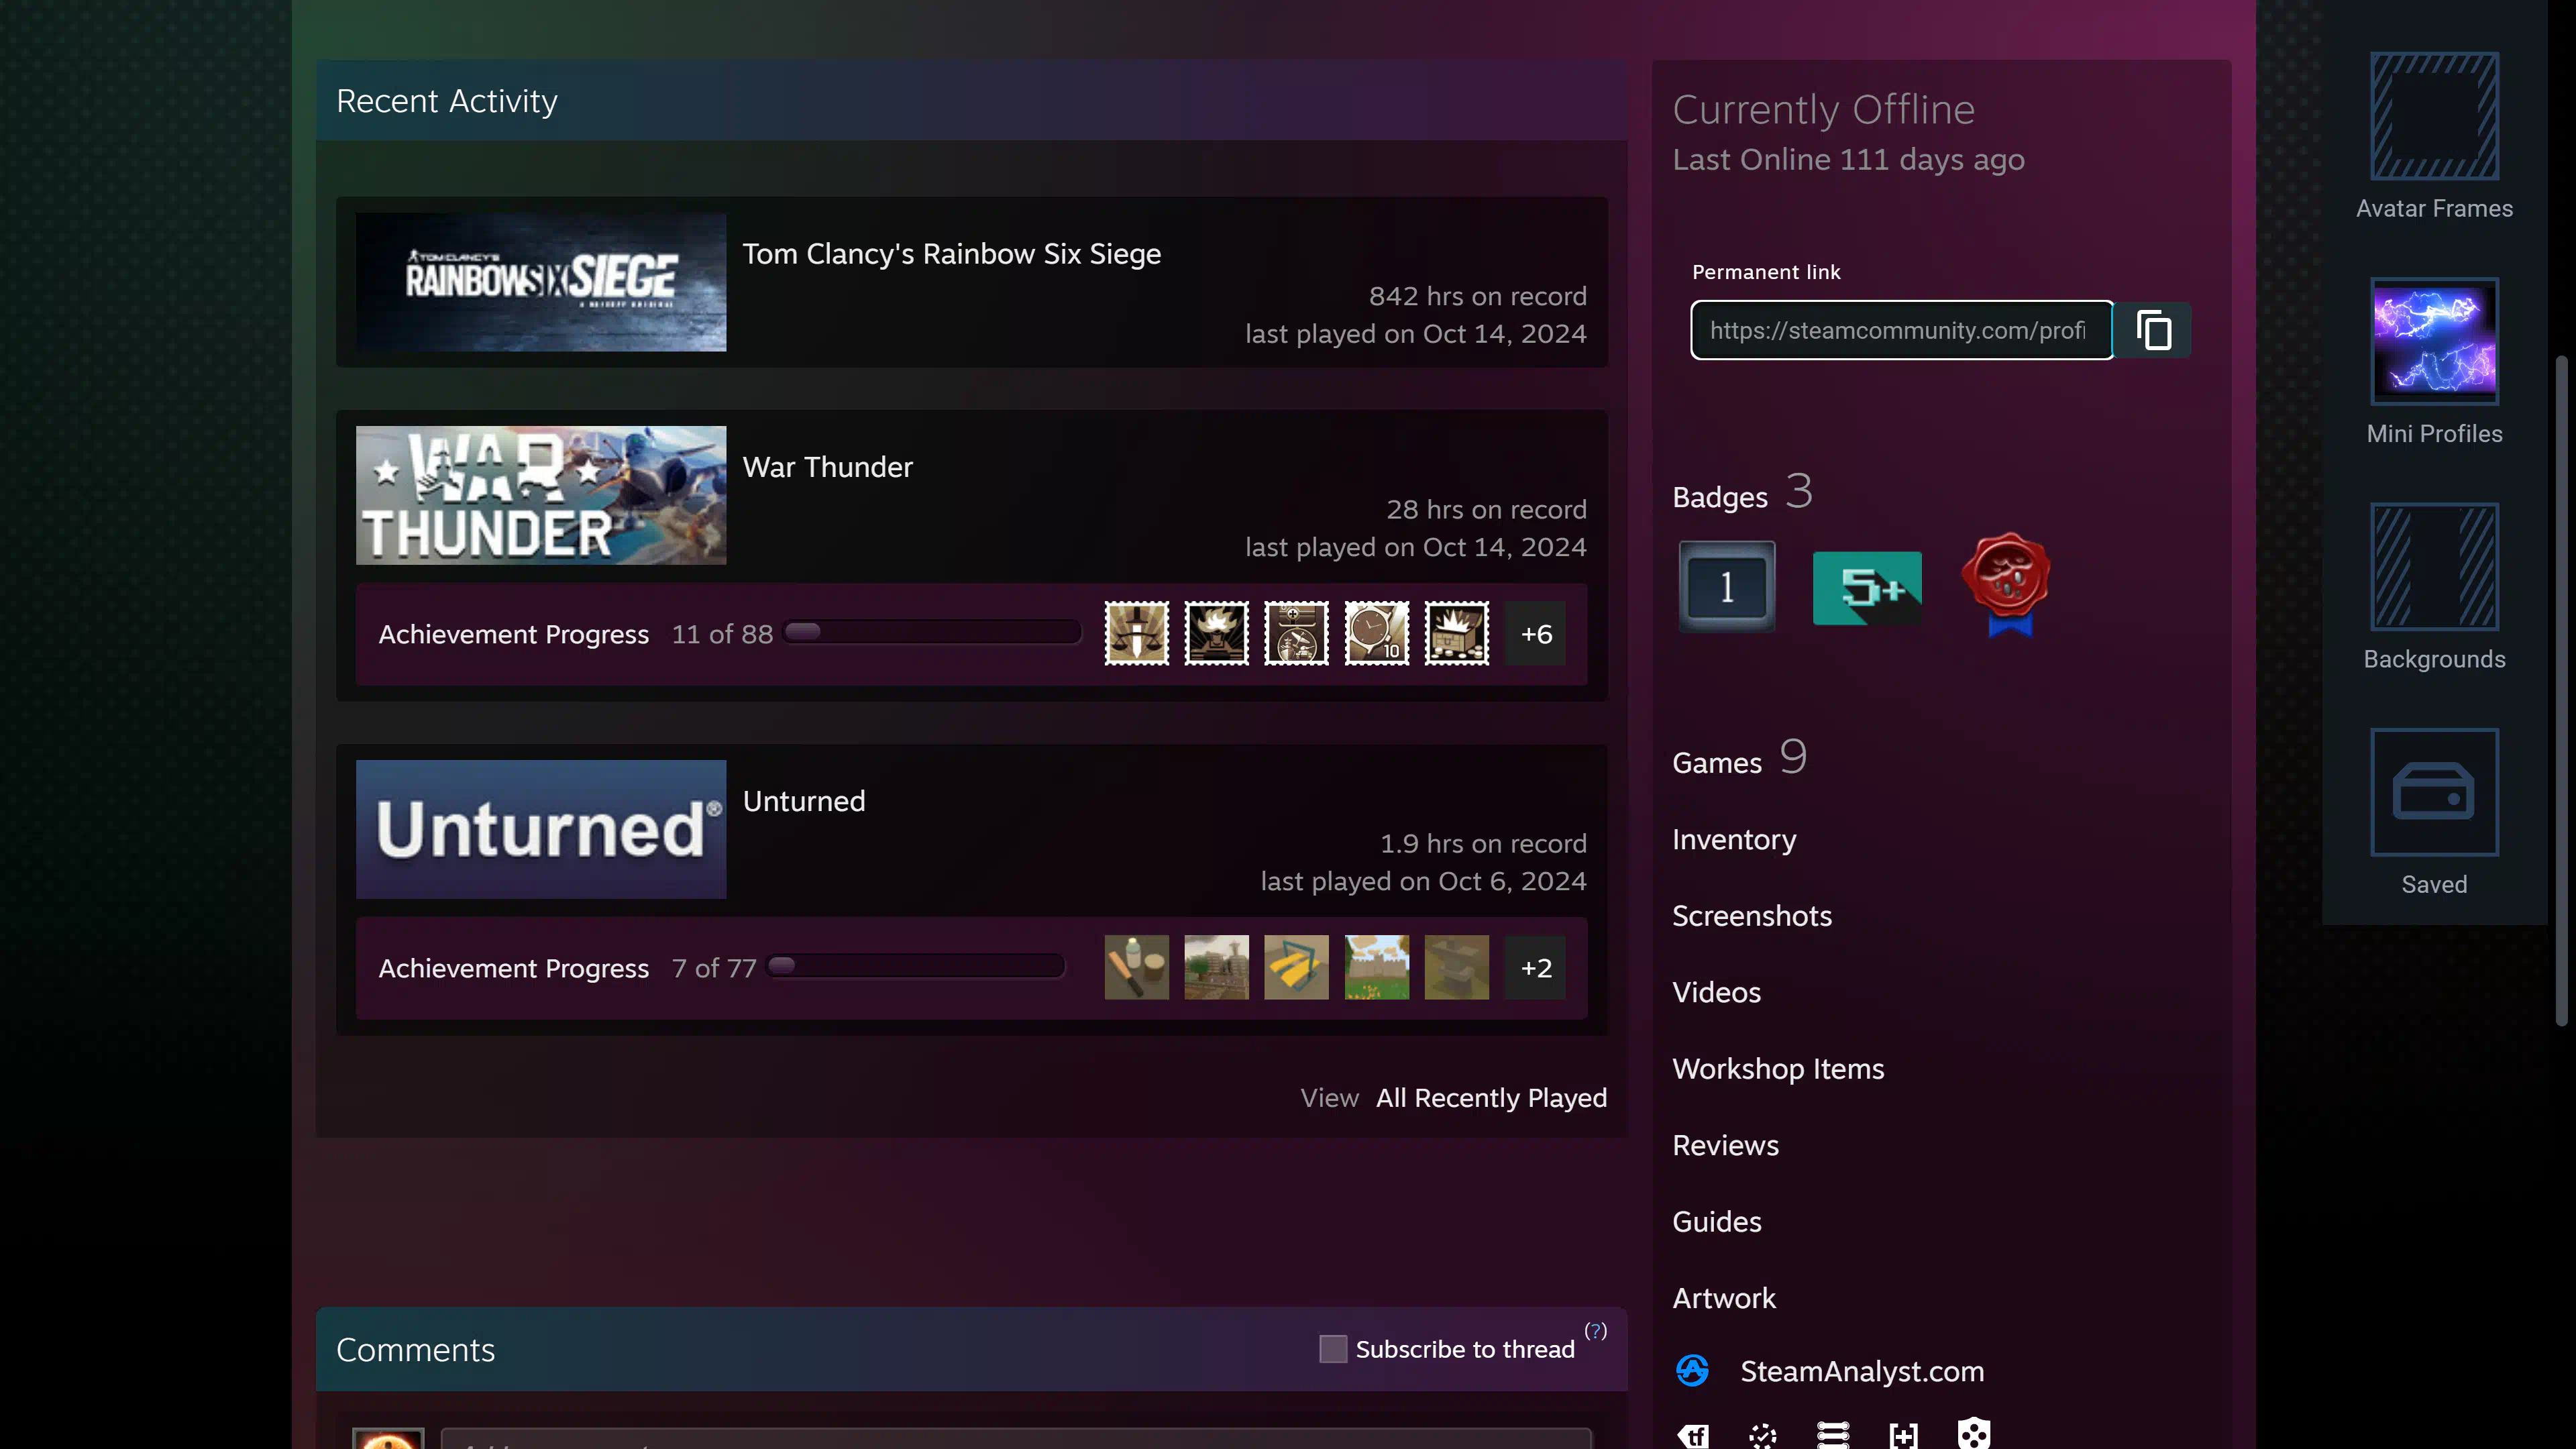The image size is (2576, 1449).
Task: Click the 'Comments' section header
Action: click(415, 1350)
